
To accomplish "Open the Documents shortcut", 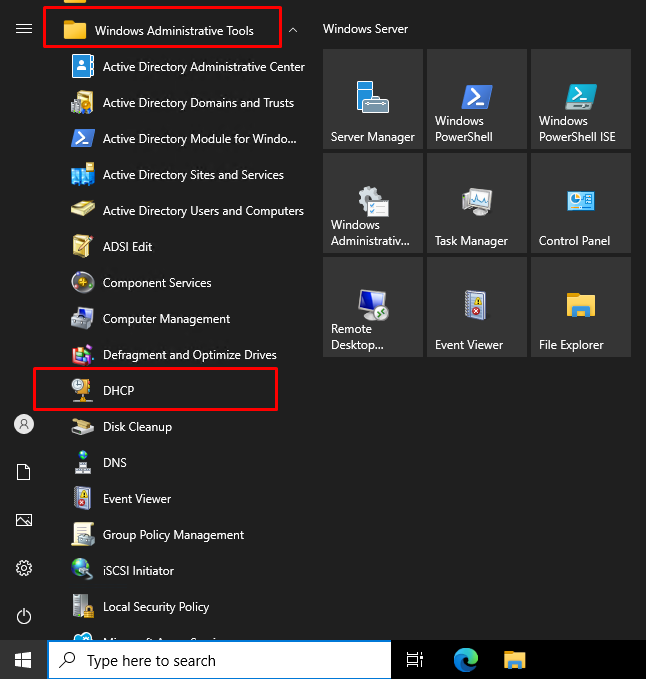I will pos(24,472).
